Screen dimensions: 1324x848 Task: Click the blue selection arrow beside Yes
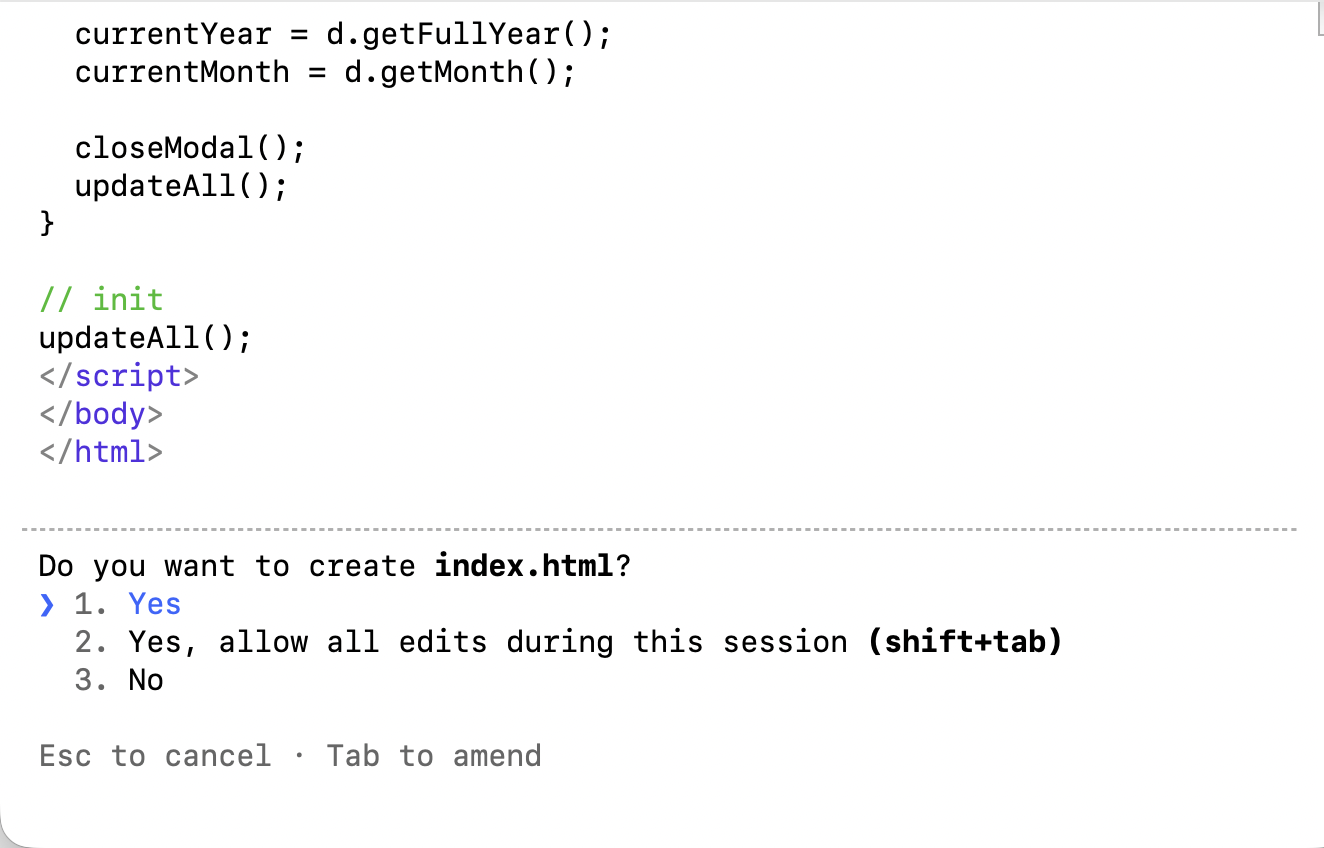46,604
